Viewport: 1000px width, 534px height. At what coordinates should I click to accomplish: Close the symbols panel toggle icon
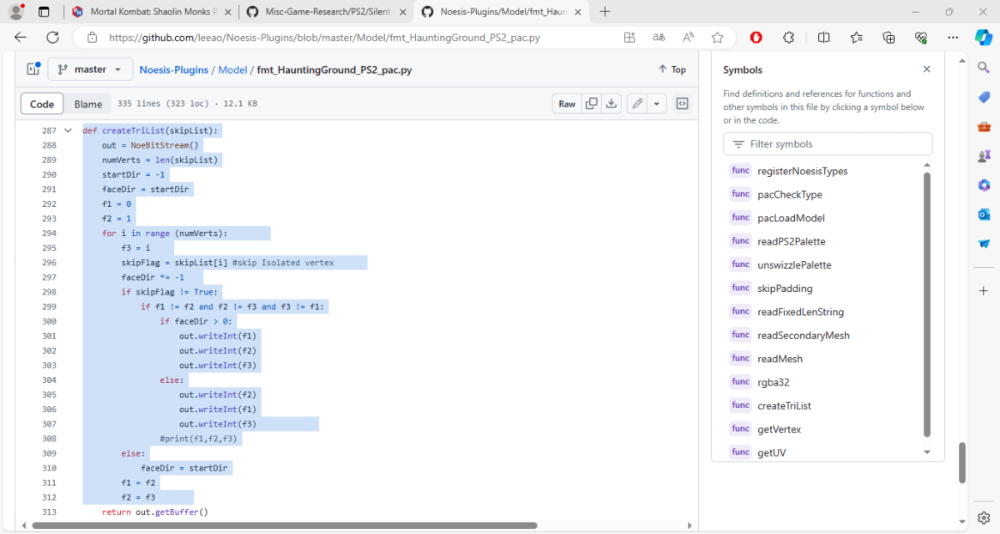(682, 104)
